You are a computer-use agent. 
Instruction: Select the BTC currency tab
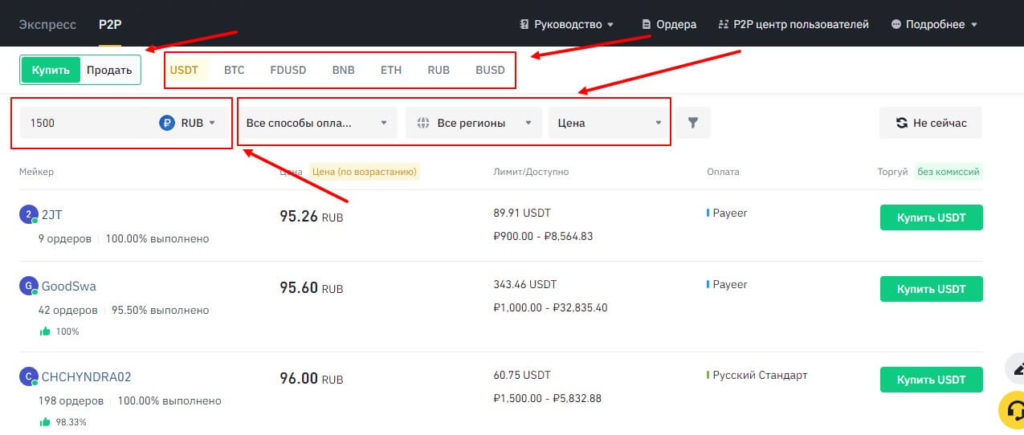[234, 70]
